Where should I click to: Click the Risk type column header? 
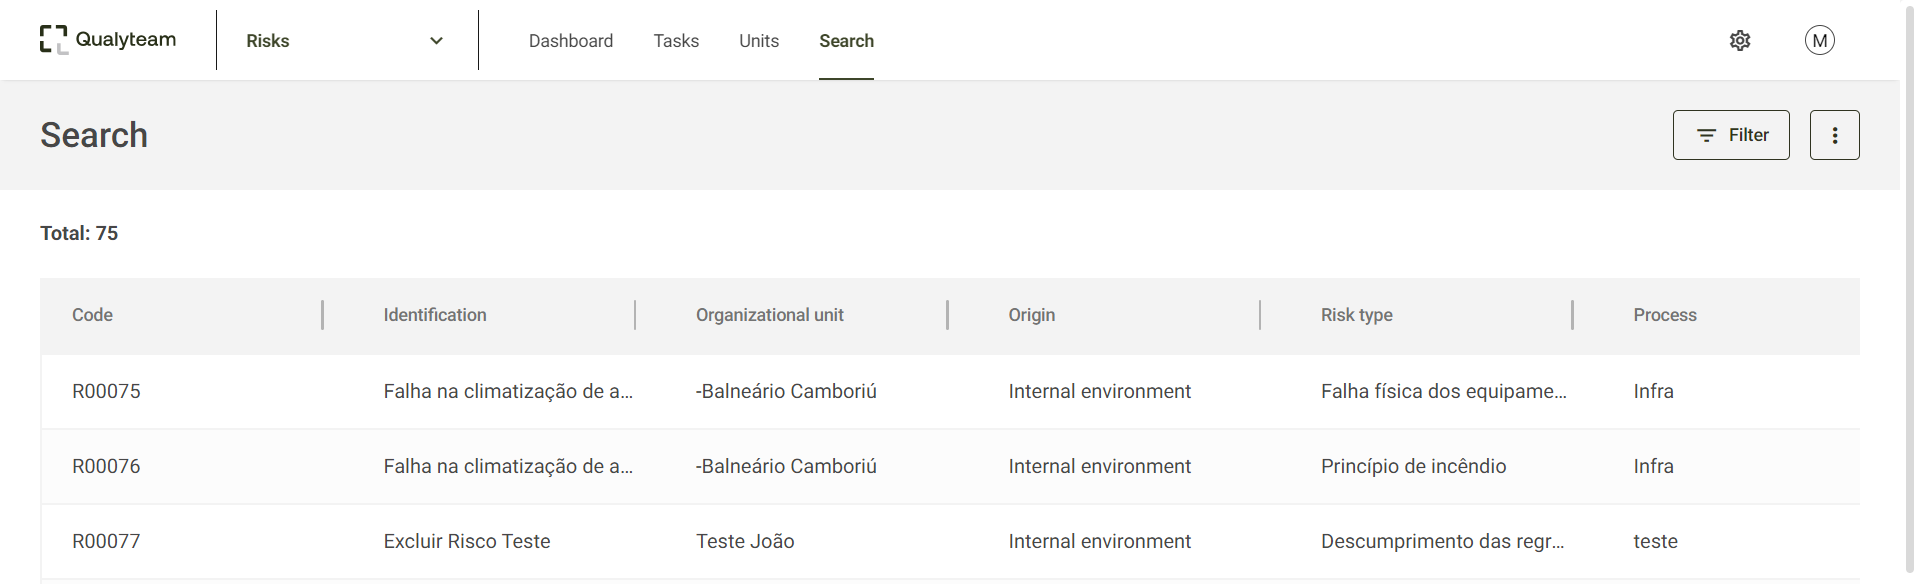(1357, 315)
